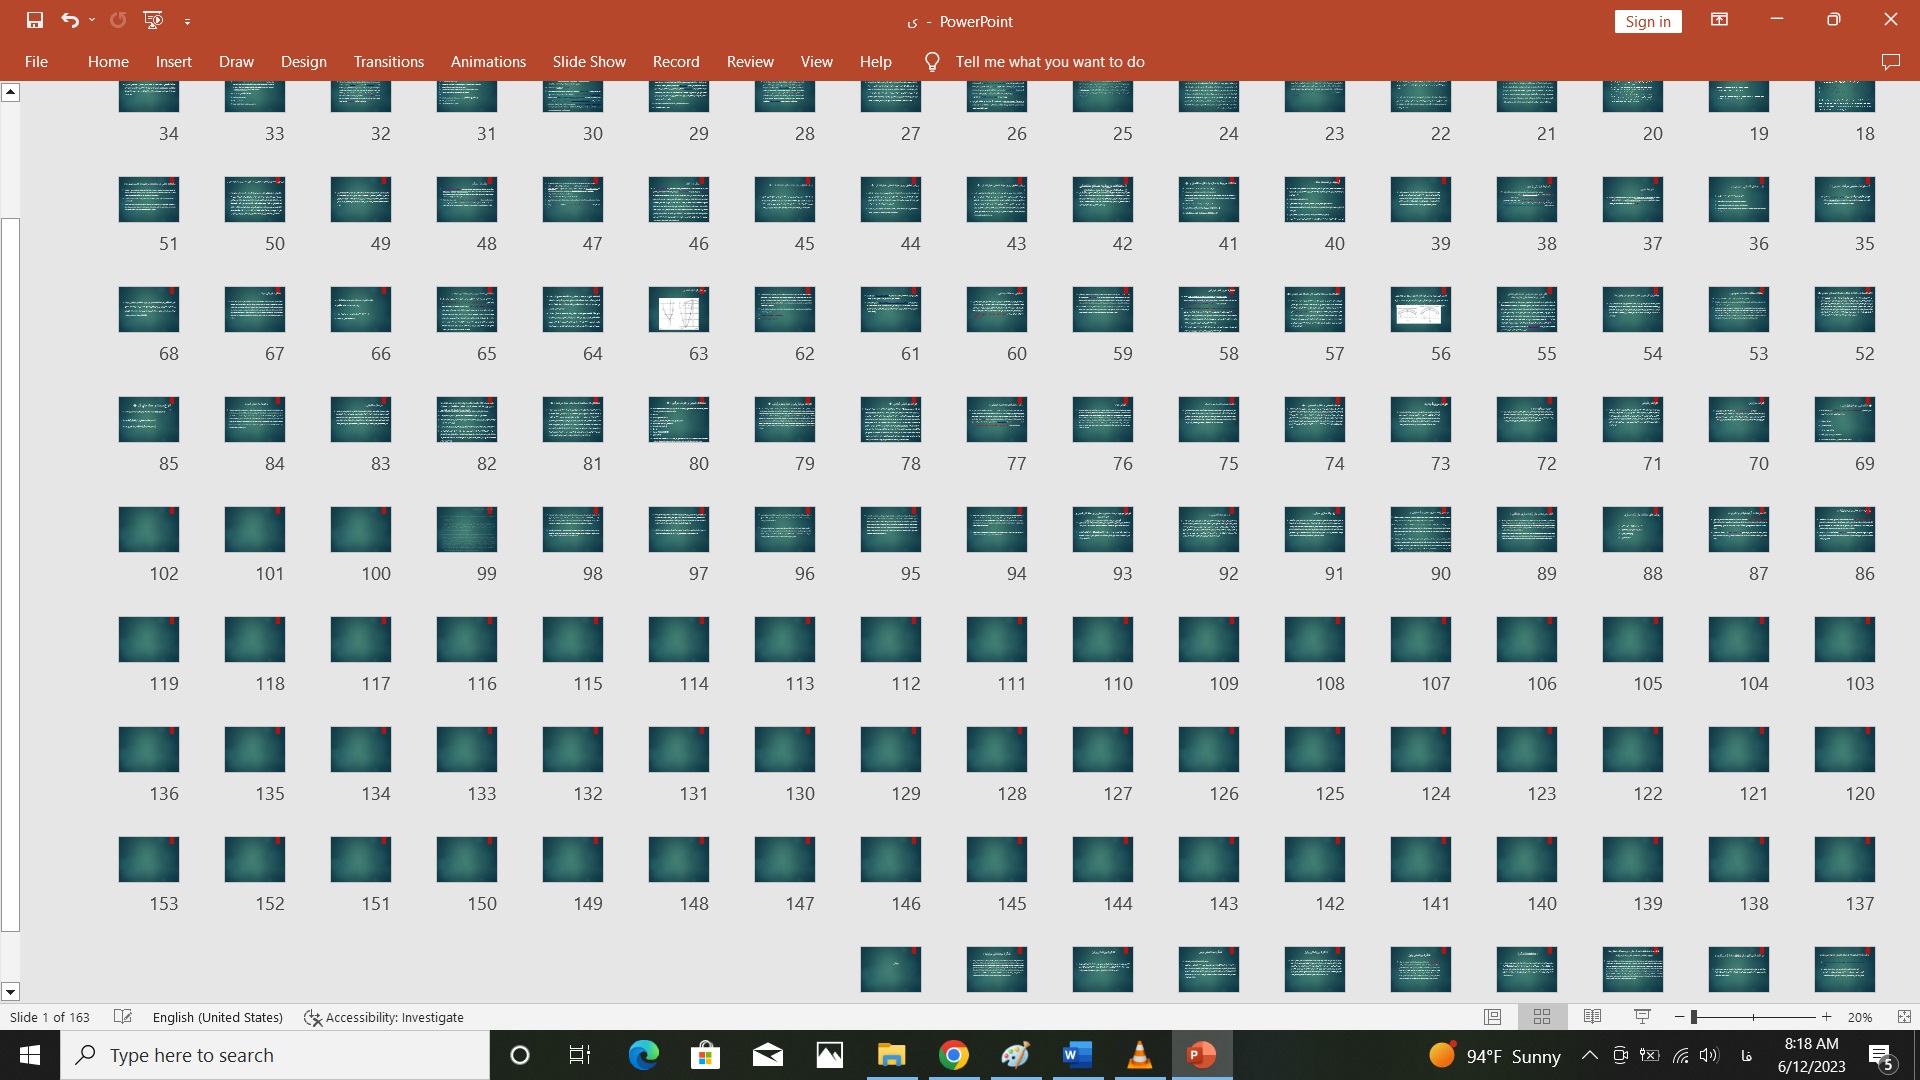This screenshot has height=1080, width=1920.
Task: Click the spell check icon in status bar
Action: tap(123, 1017)
